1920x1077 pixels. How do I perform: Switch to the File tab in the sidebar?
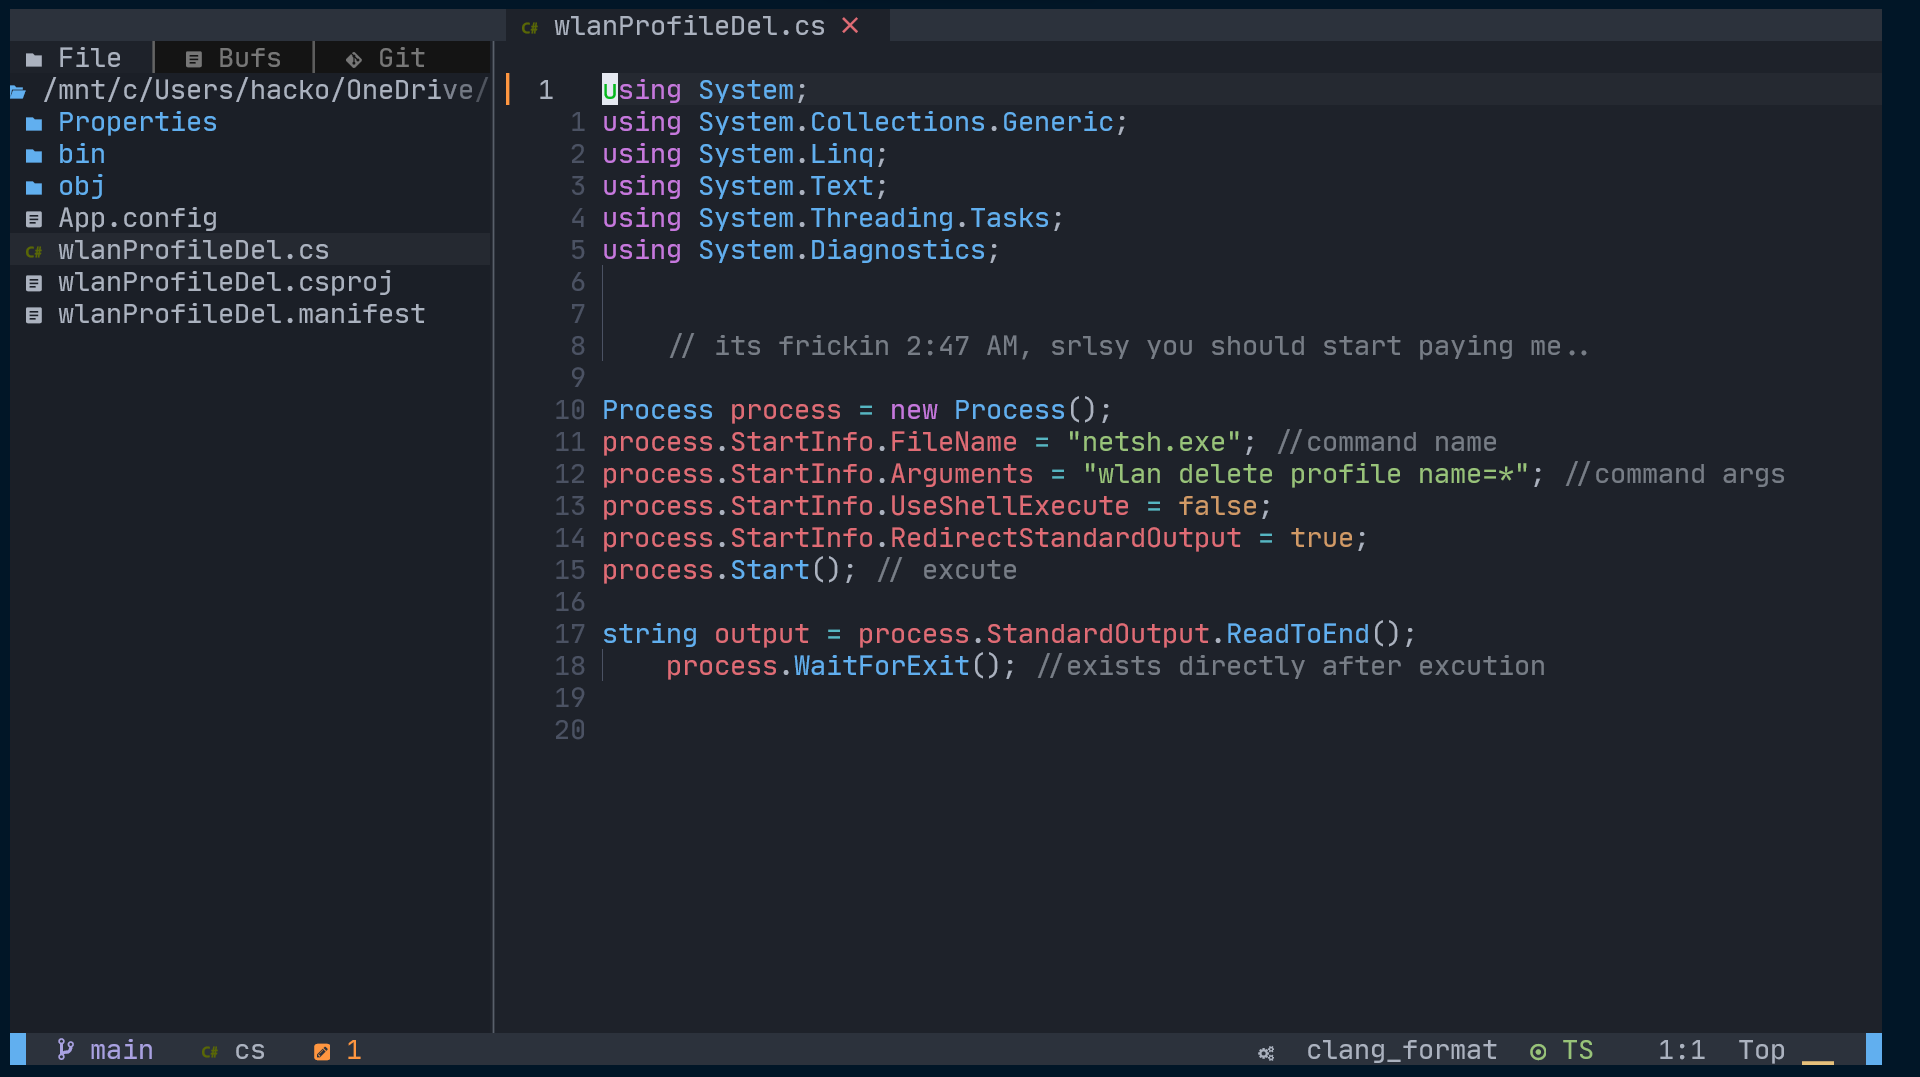pyautogui.click(x=74, y=58)
